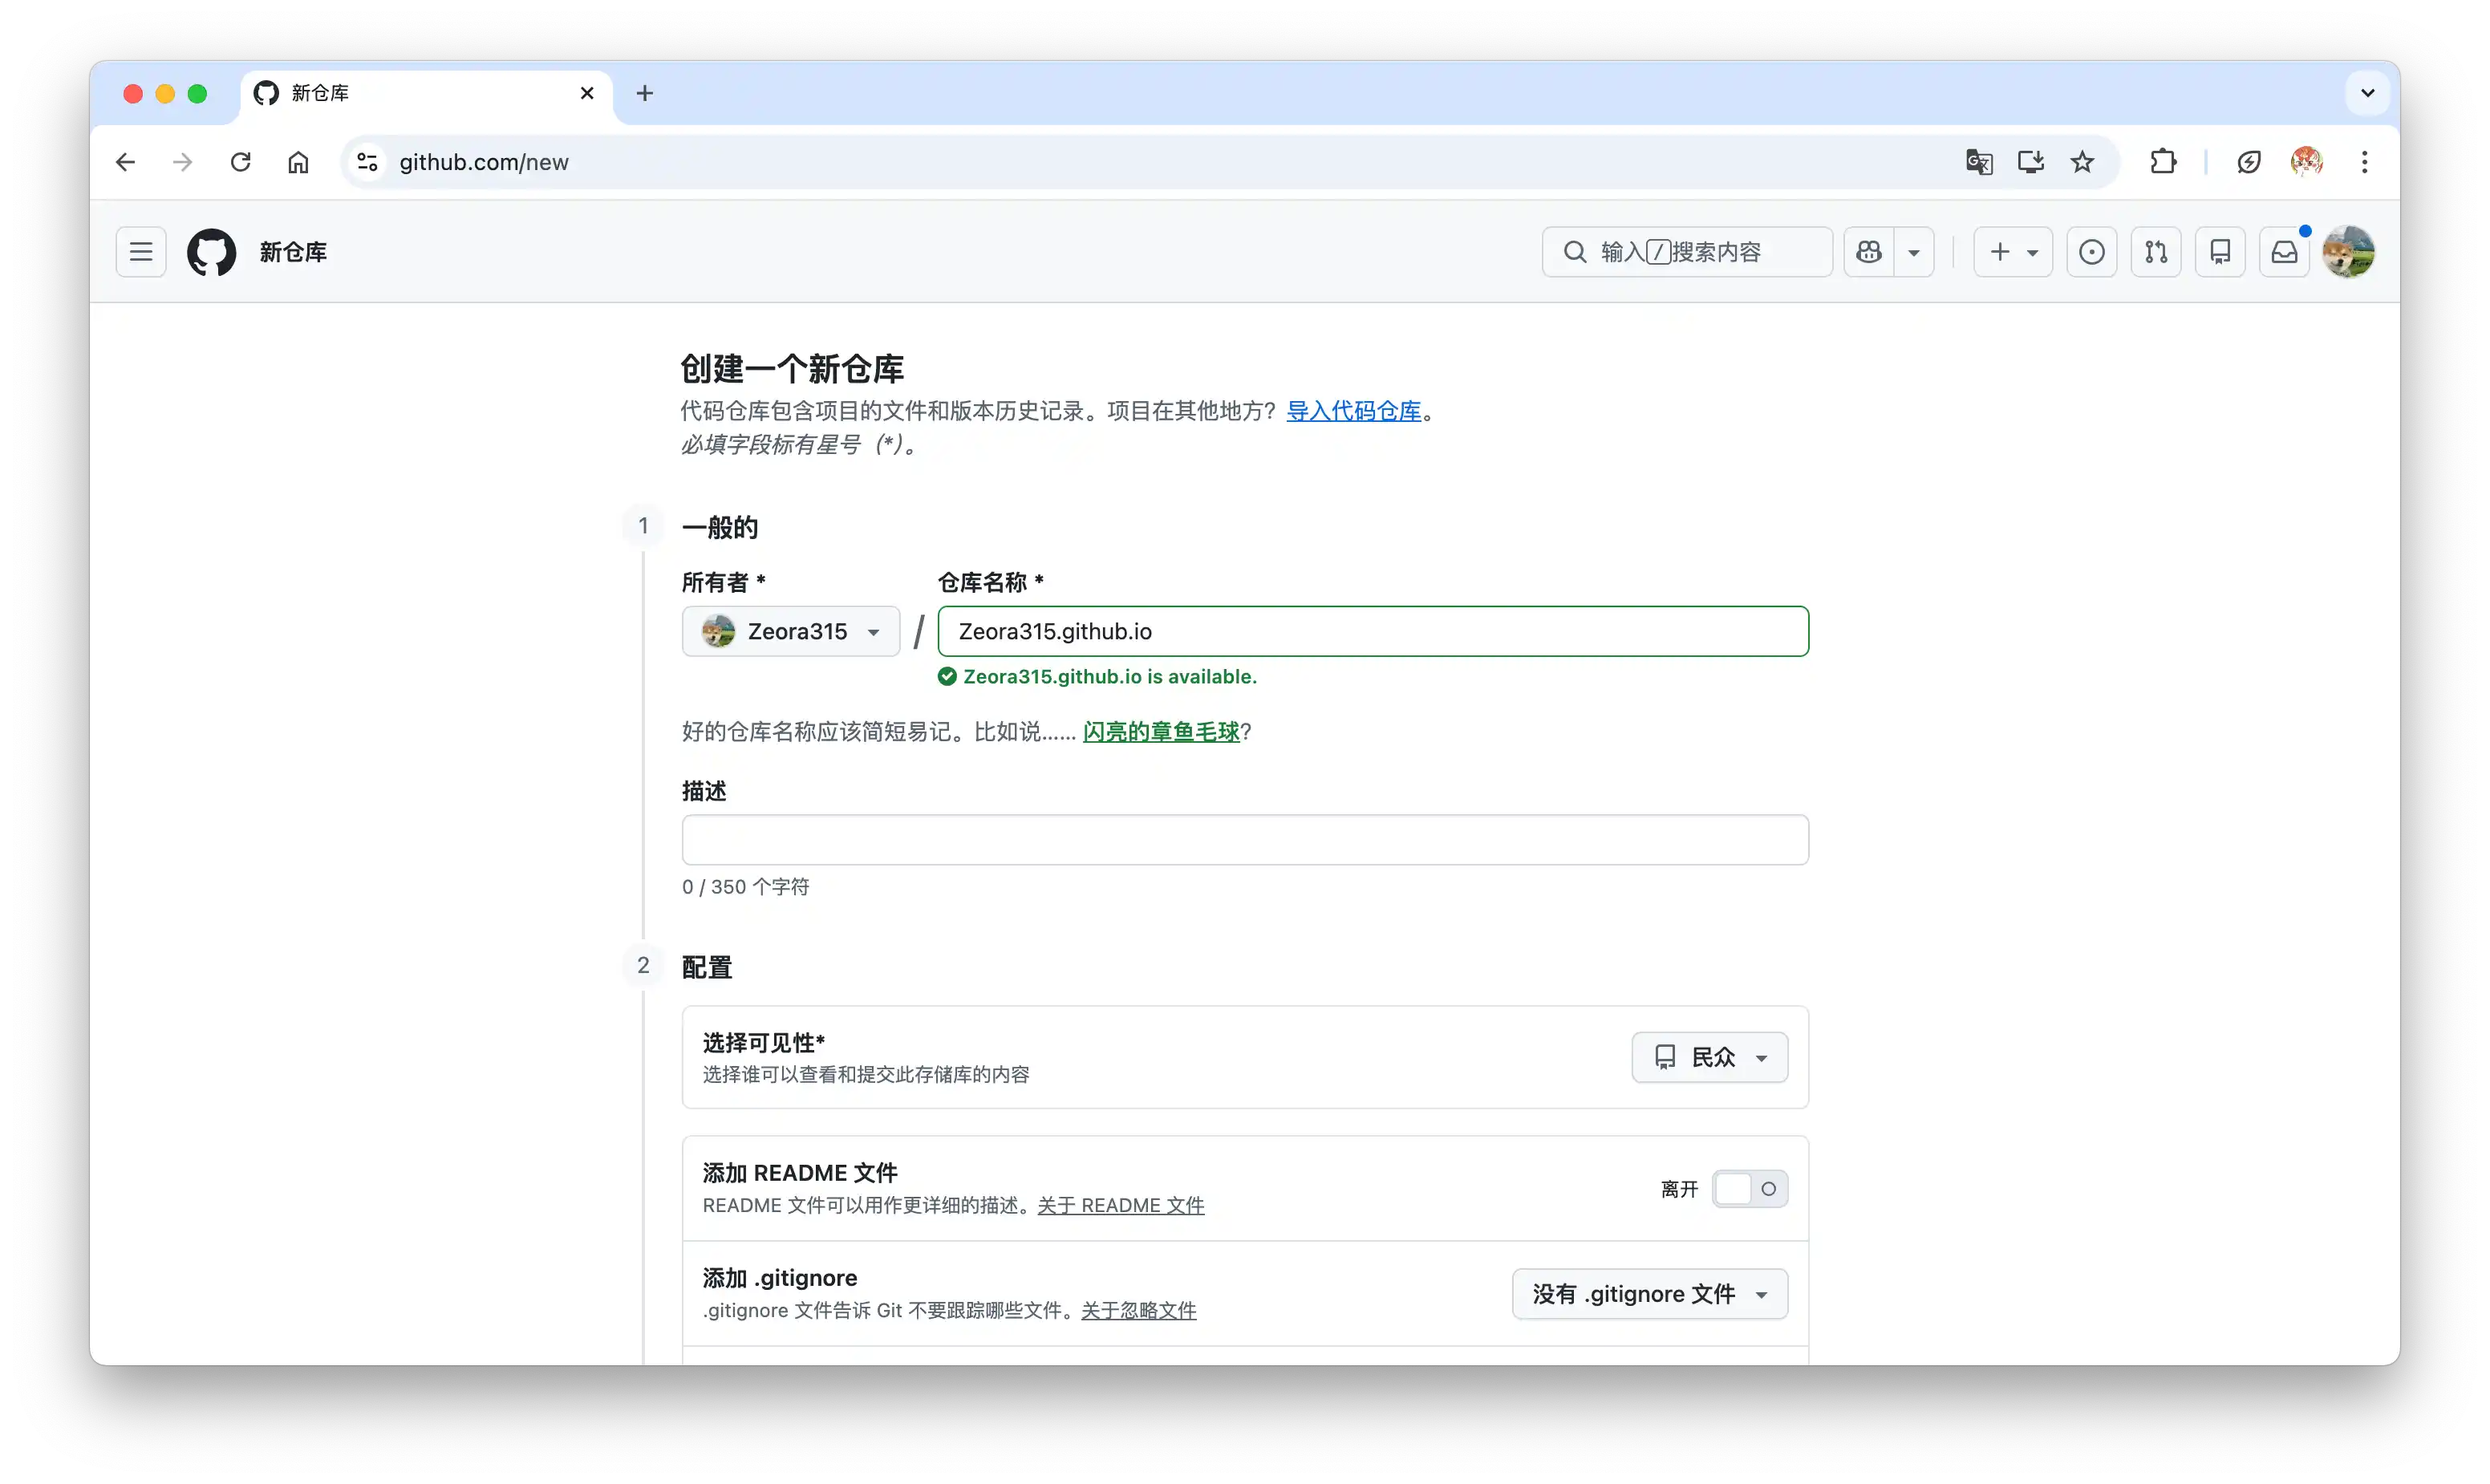Open the notifications inbox icon
Image resolution: width=2490 pixels, height=1484 pixels.
point(2284,252)
